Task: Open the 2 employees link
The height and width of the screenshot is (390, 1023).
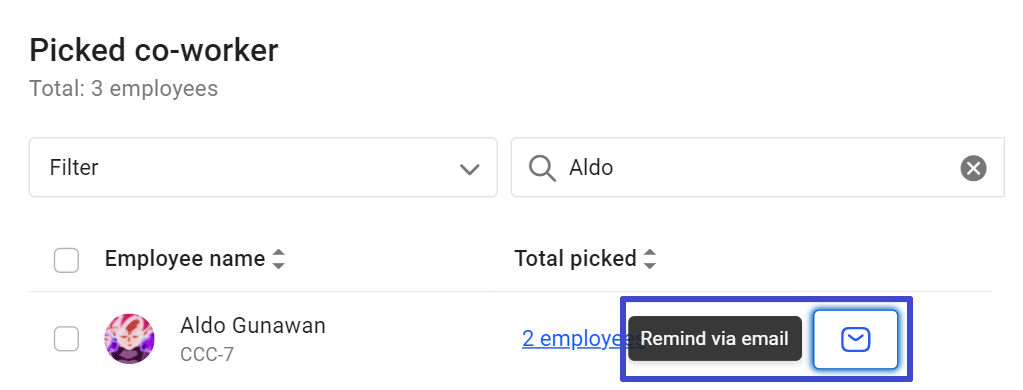Action: (x=574, y=338)
